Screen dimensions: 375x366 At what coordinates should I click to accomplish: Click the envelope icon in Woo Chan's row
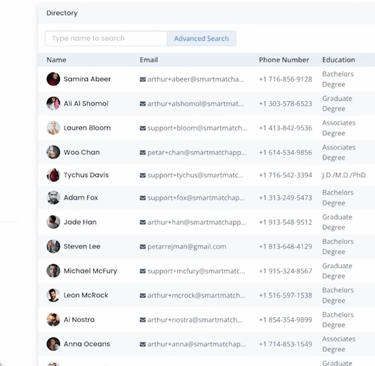point(143,152)
